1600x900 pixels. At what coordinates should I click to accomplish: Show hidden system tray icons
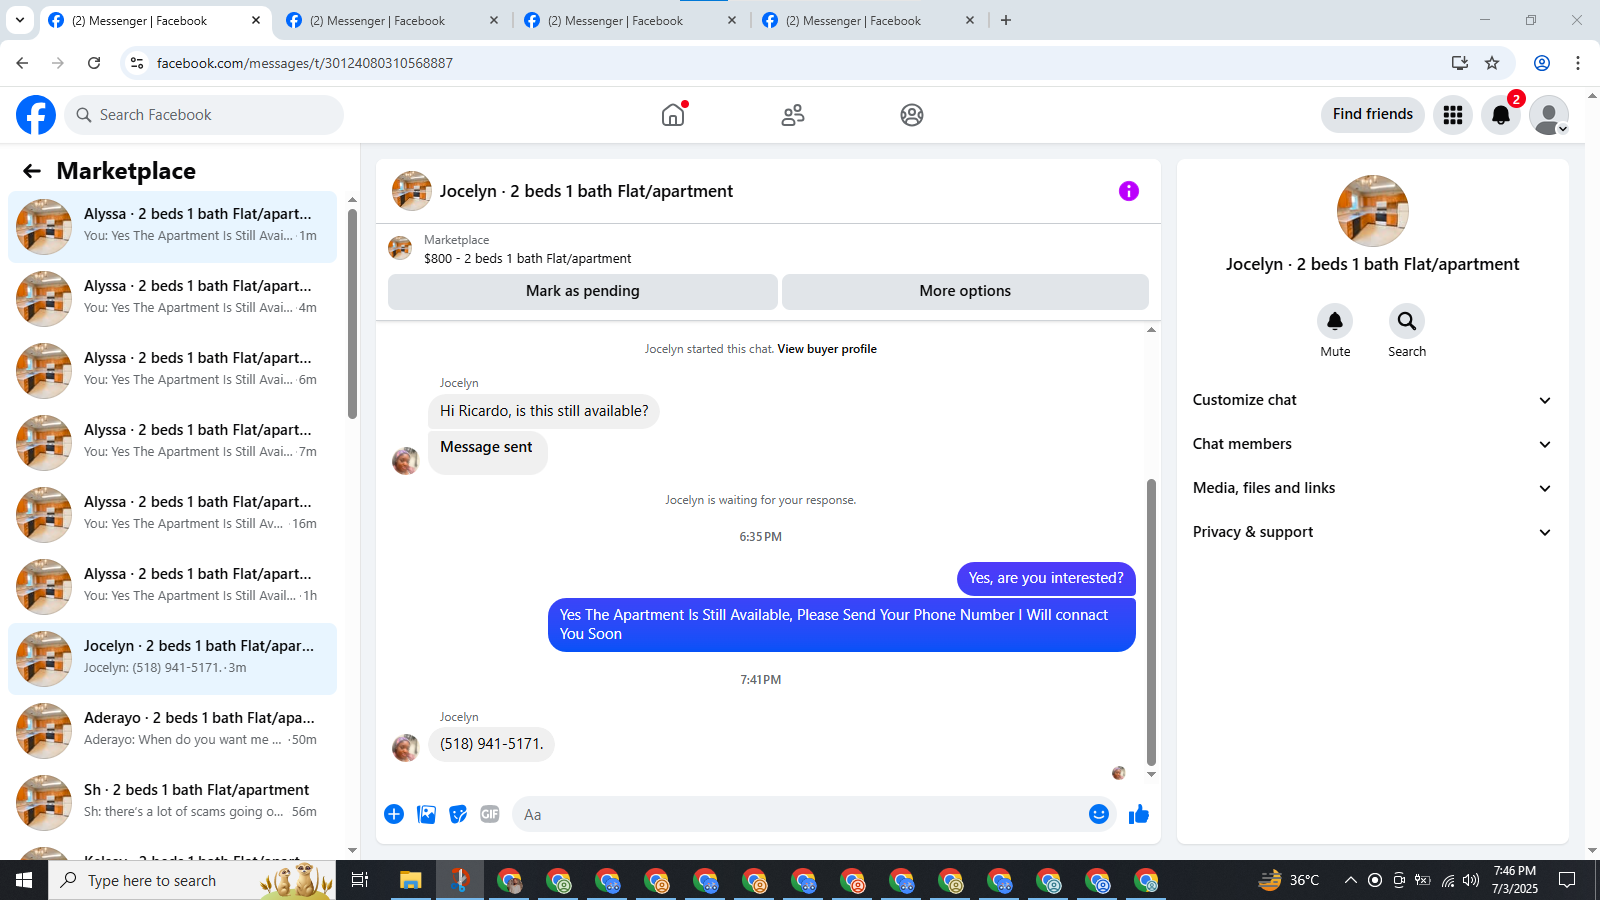(1350, 880)
